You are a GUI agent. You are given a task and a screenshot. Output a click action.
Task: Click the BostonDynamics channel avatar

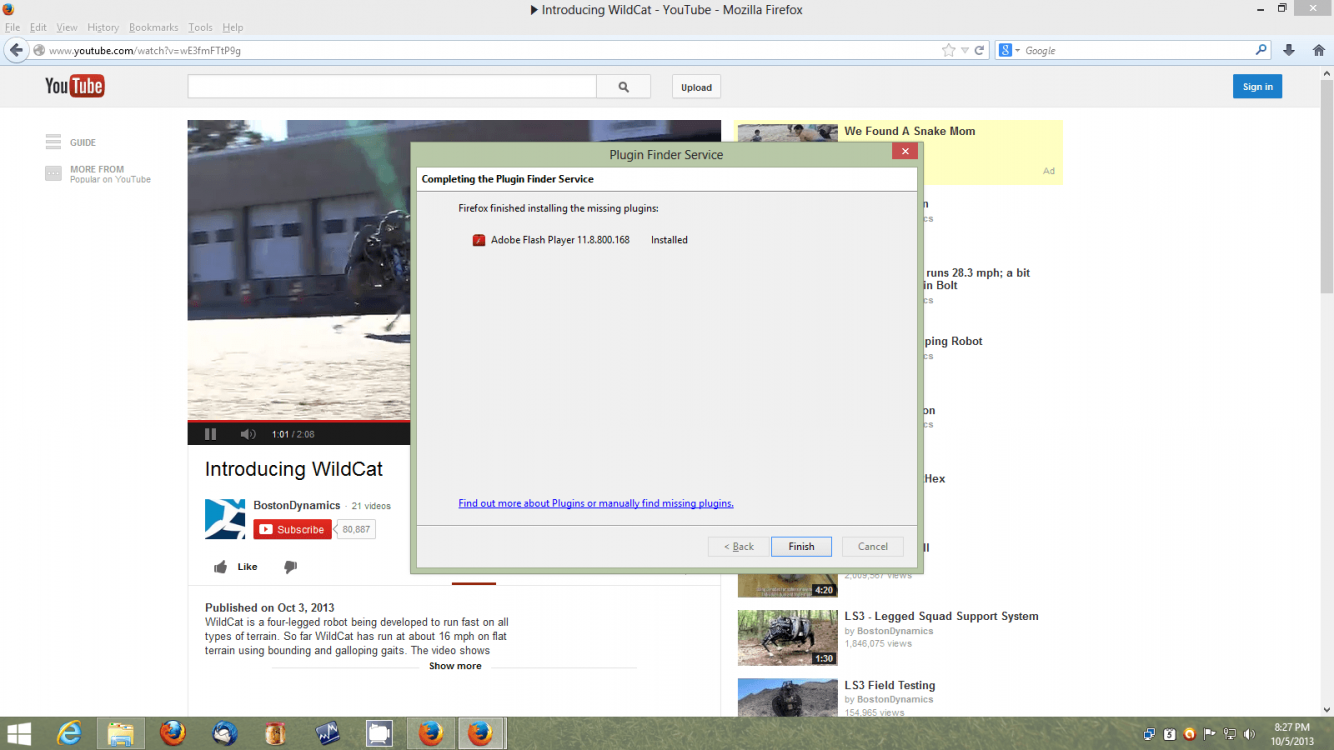click(x=225, y=518)
